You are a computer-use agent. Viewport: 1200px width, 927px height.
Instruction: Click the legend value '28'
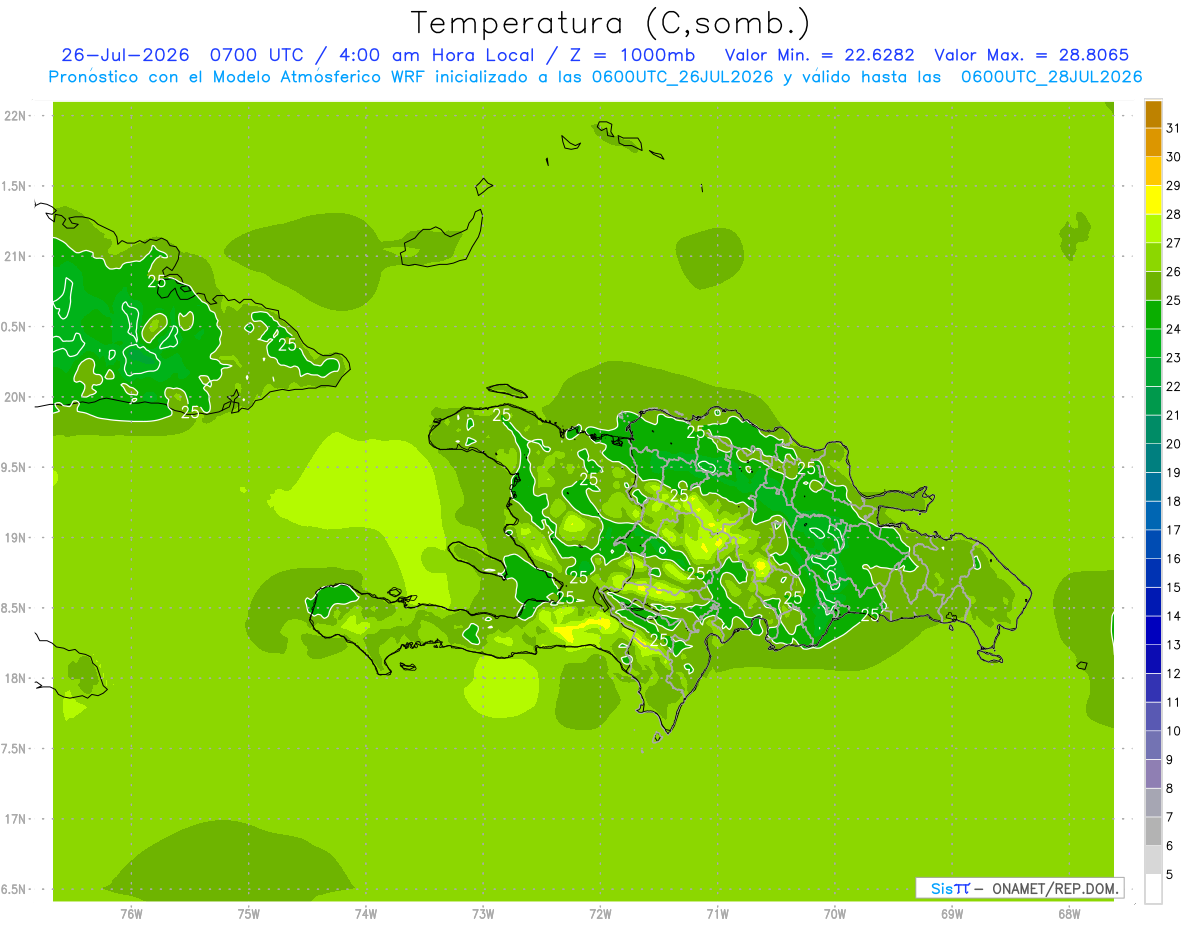coord(1173,214)
